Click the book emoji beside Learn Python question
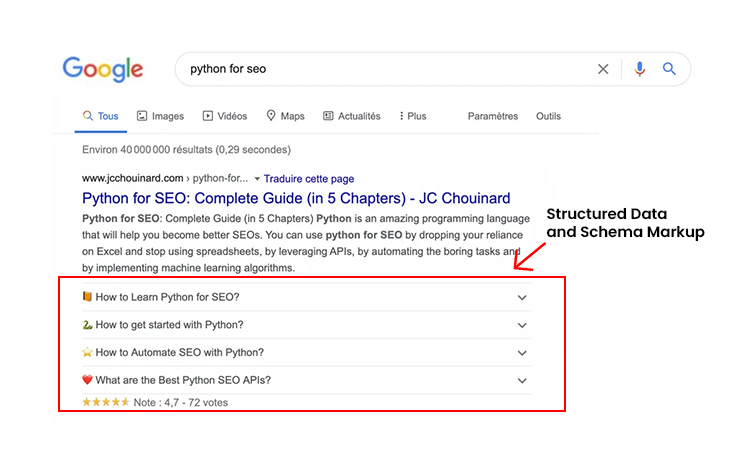750x450 pixels. pos(87,297)
